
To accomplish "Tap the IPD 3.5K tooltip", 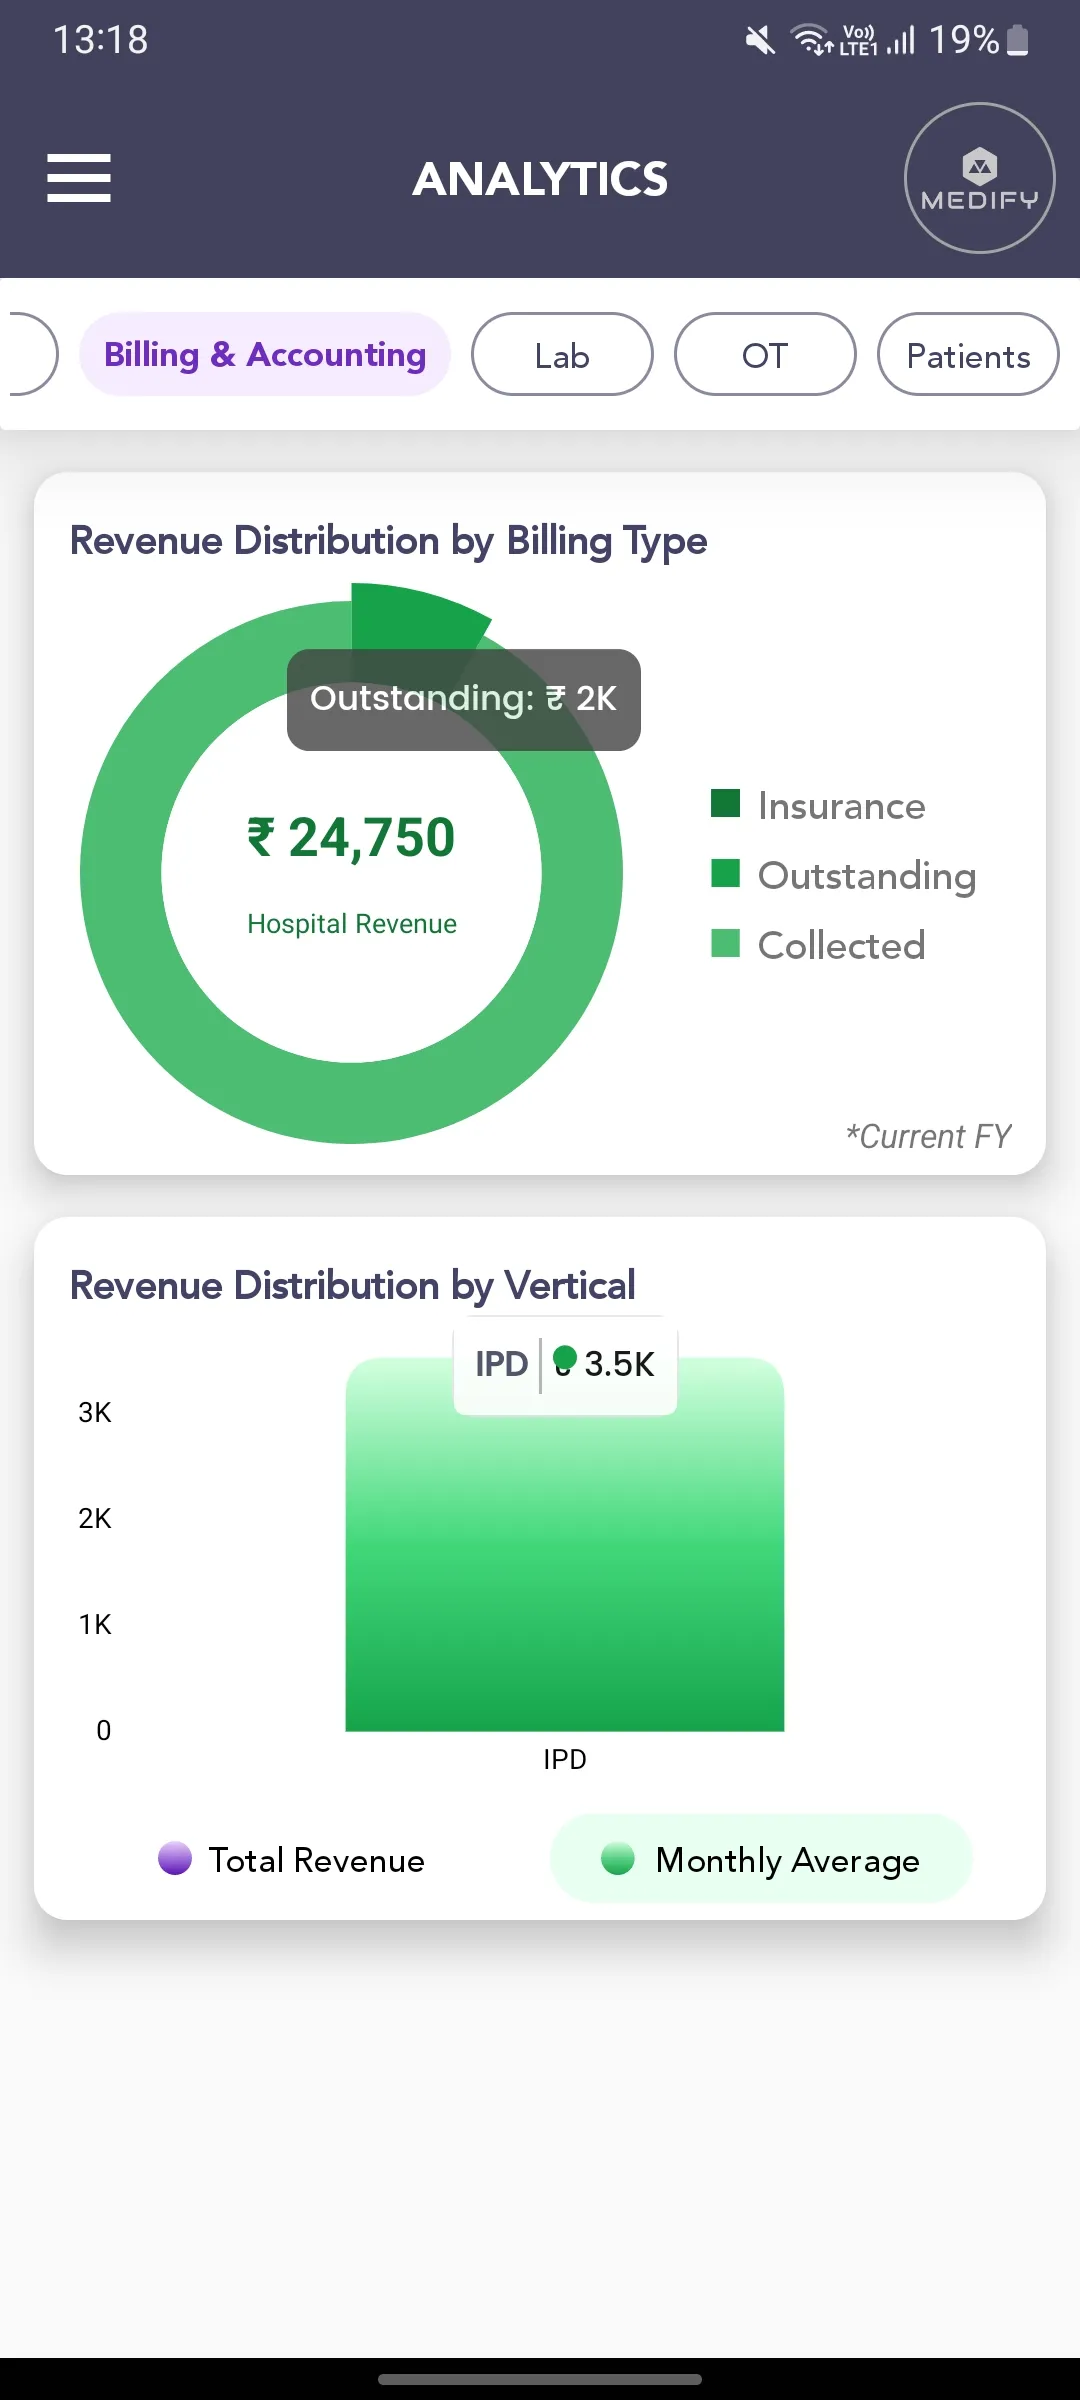I will point(565,1364).
